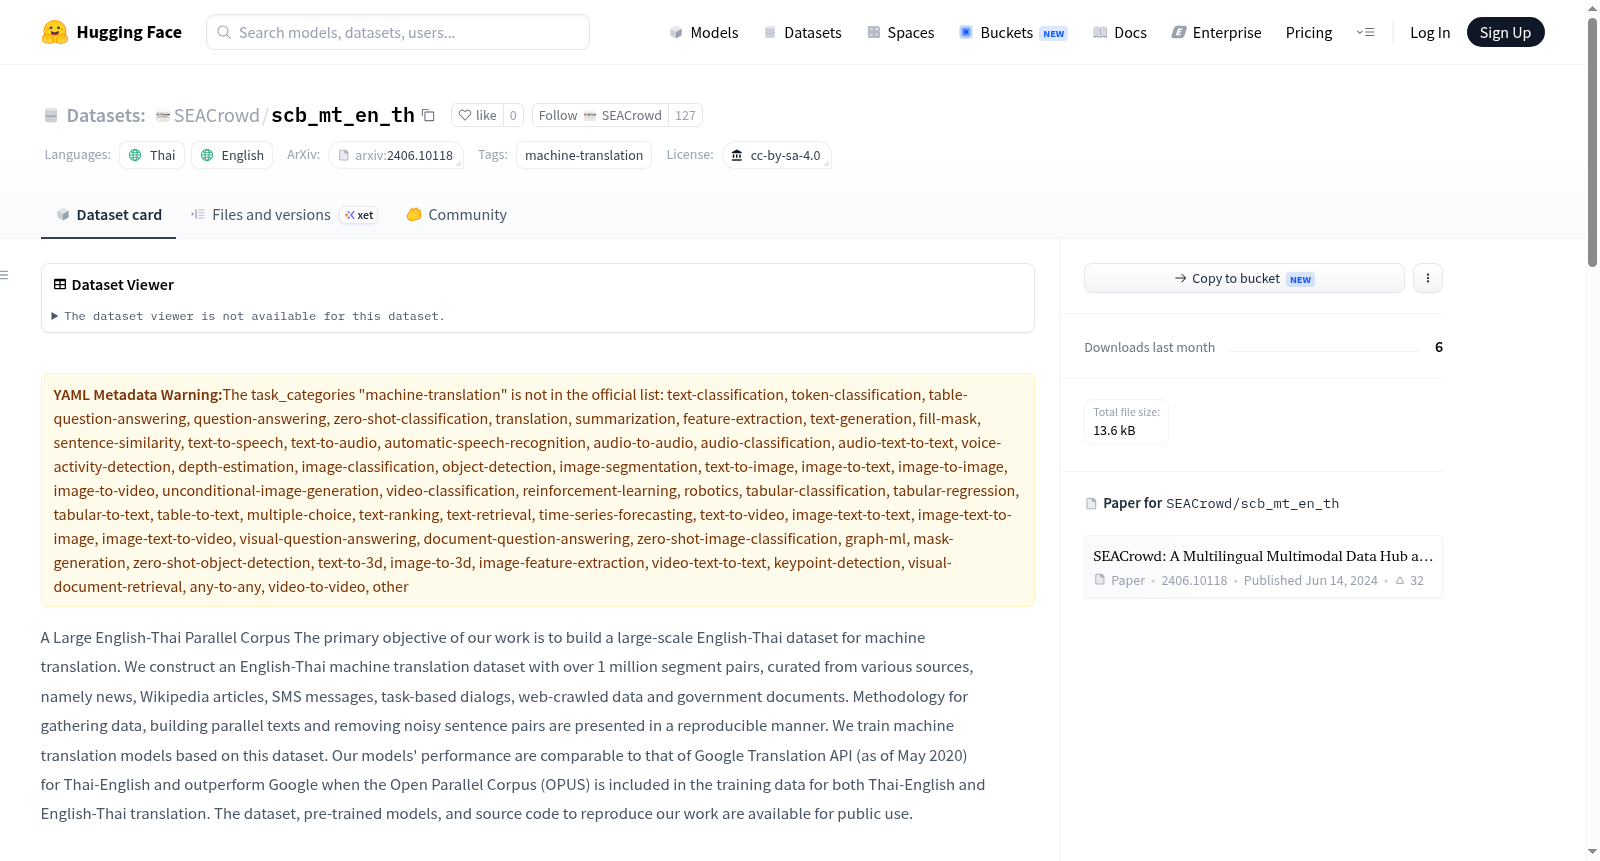Focus the search models and datasets field
1600x861 pixels.
[x=398, y=32]
